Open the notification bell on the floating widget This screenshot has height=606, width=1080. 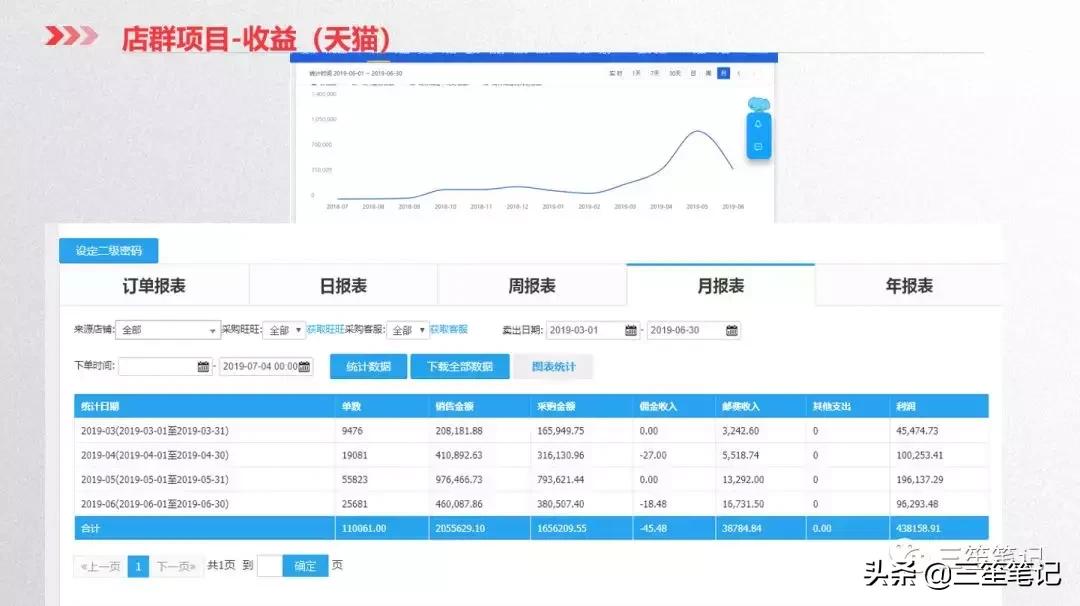pyautogui.click(x=757, y=124)
